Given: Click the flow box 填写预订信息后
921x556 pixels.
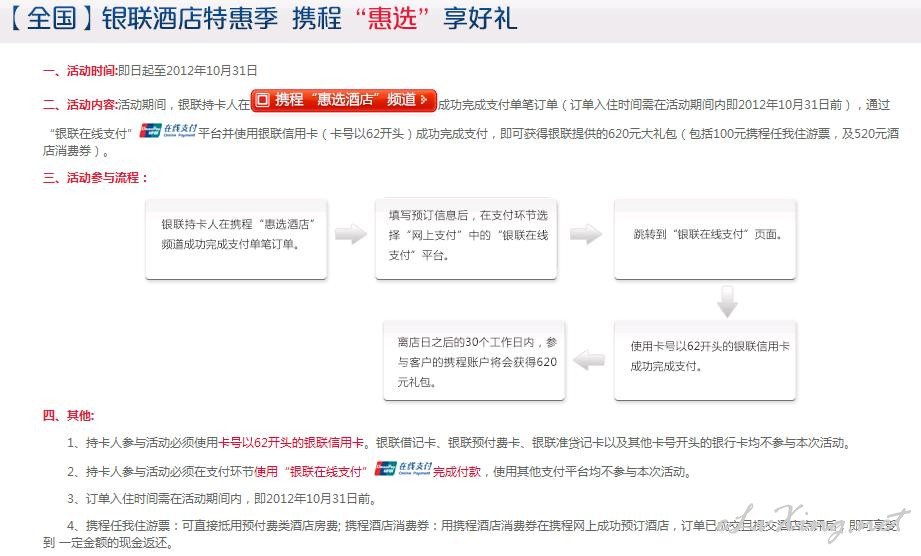Looking at the screenshot, I should click(x=466, y=238).
